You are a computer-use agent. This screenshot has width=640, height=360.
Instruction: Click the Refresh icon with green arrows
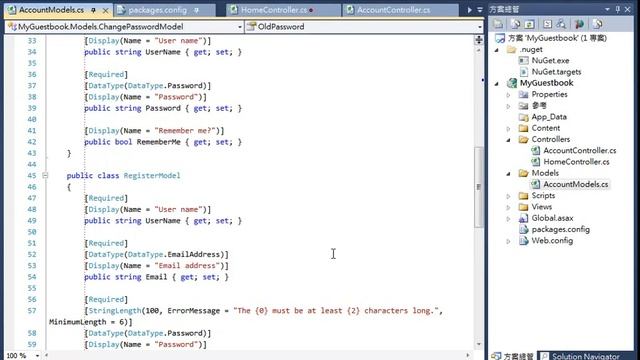click(529, 24)
